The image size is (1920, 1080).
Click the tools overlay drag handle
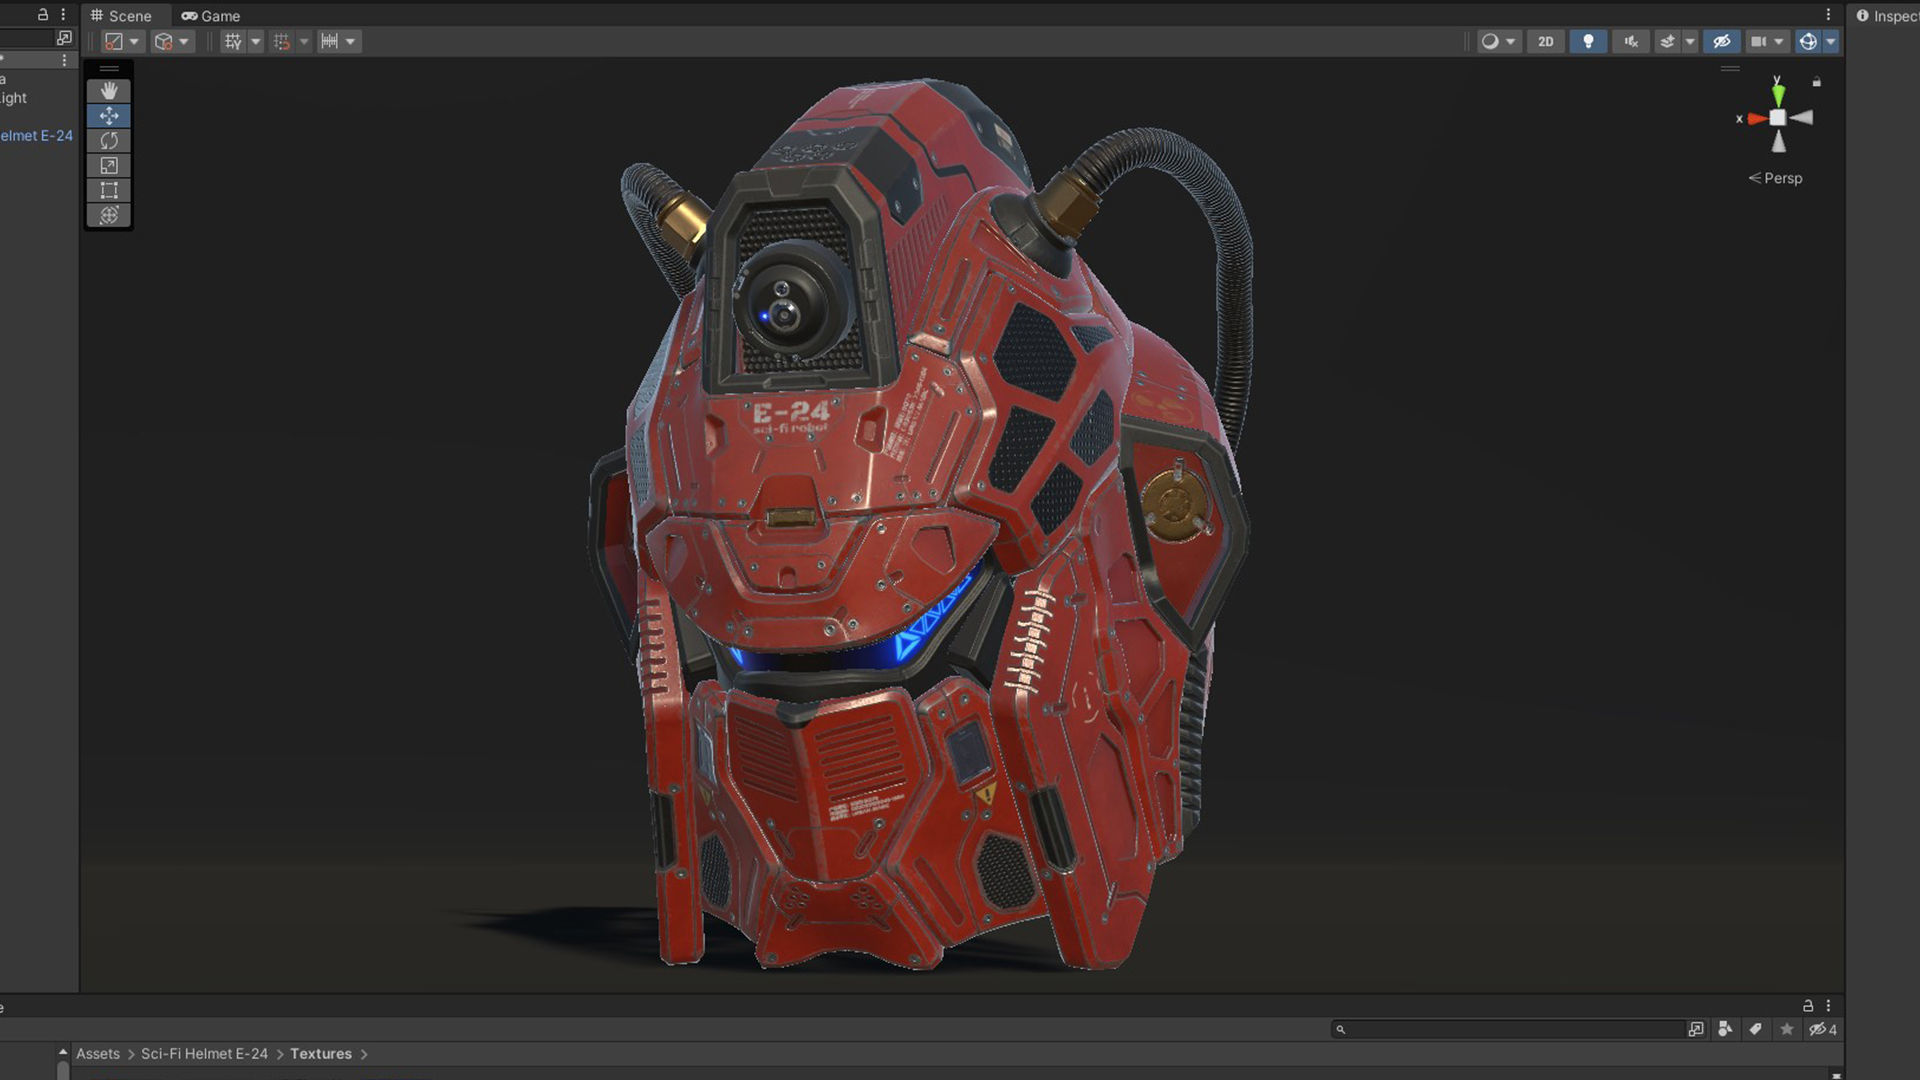click(x=109, y=69)
